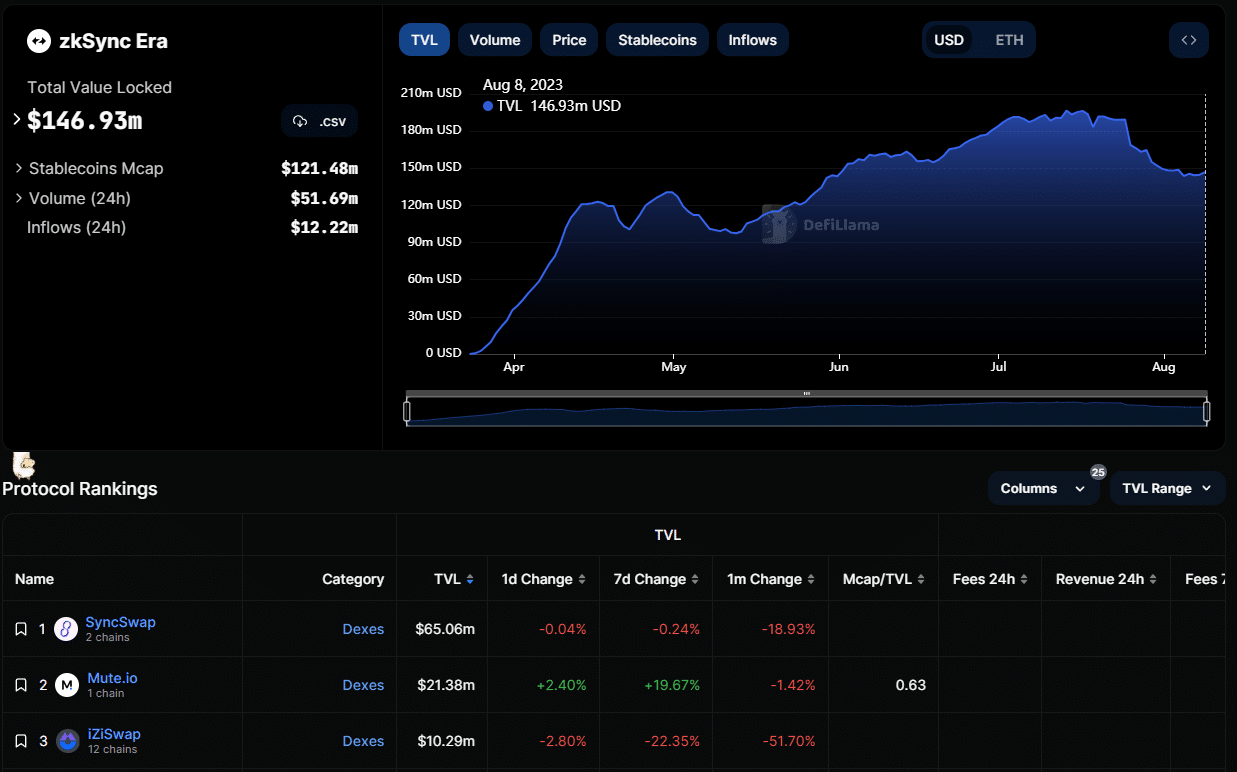Viewport: 1237px width, 772px height.
Task: Click SyncSwap's -0.04% 1d change
Action: 563,629
